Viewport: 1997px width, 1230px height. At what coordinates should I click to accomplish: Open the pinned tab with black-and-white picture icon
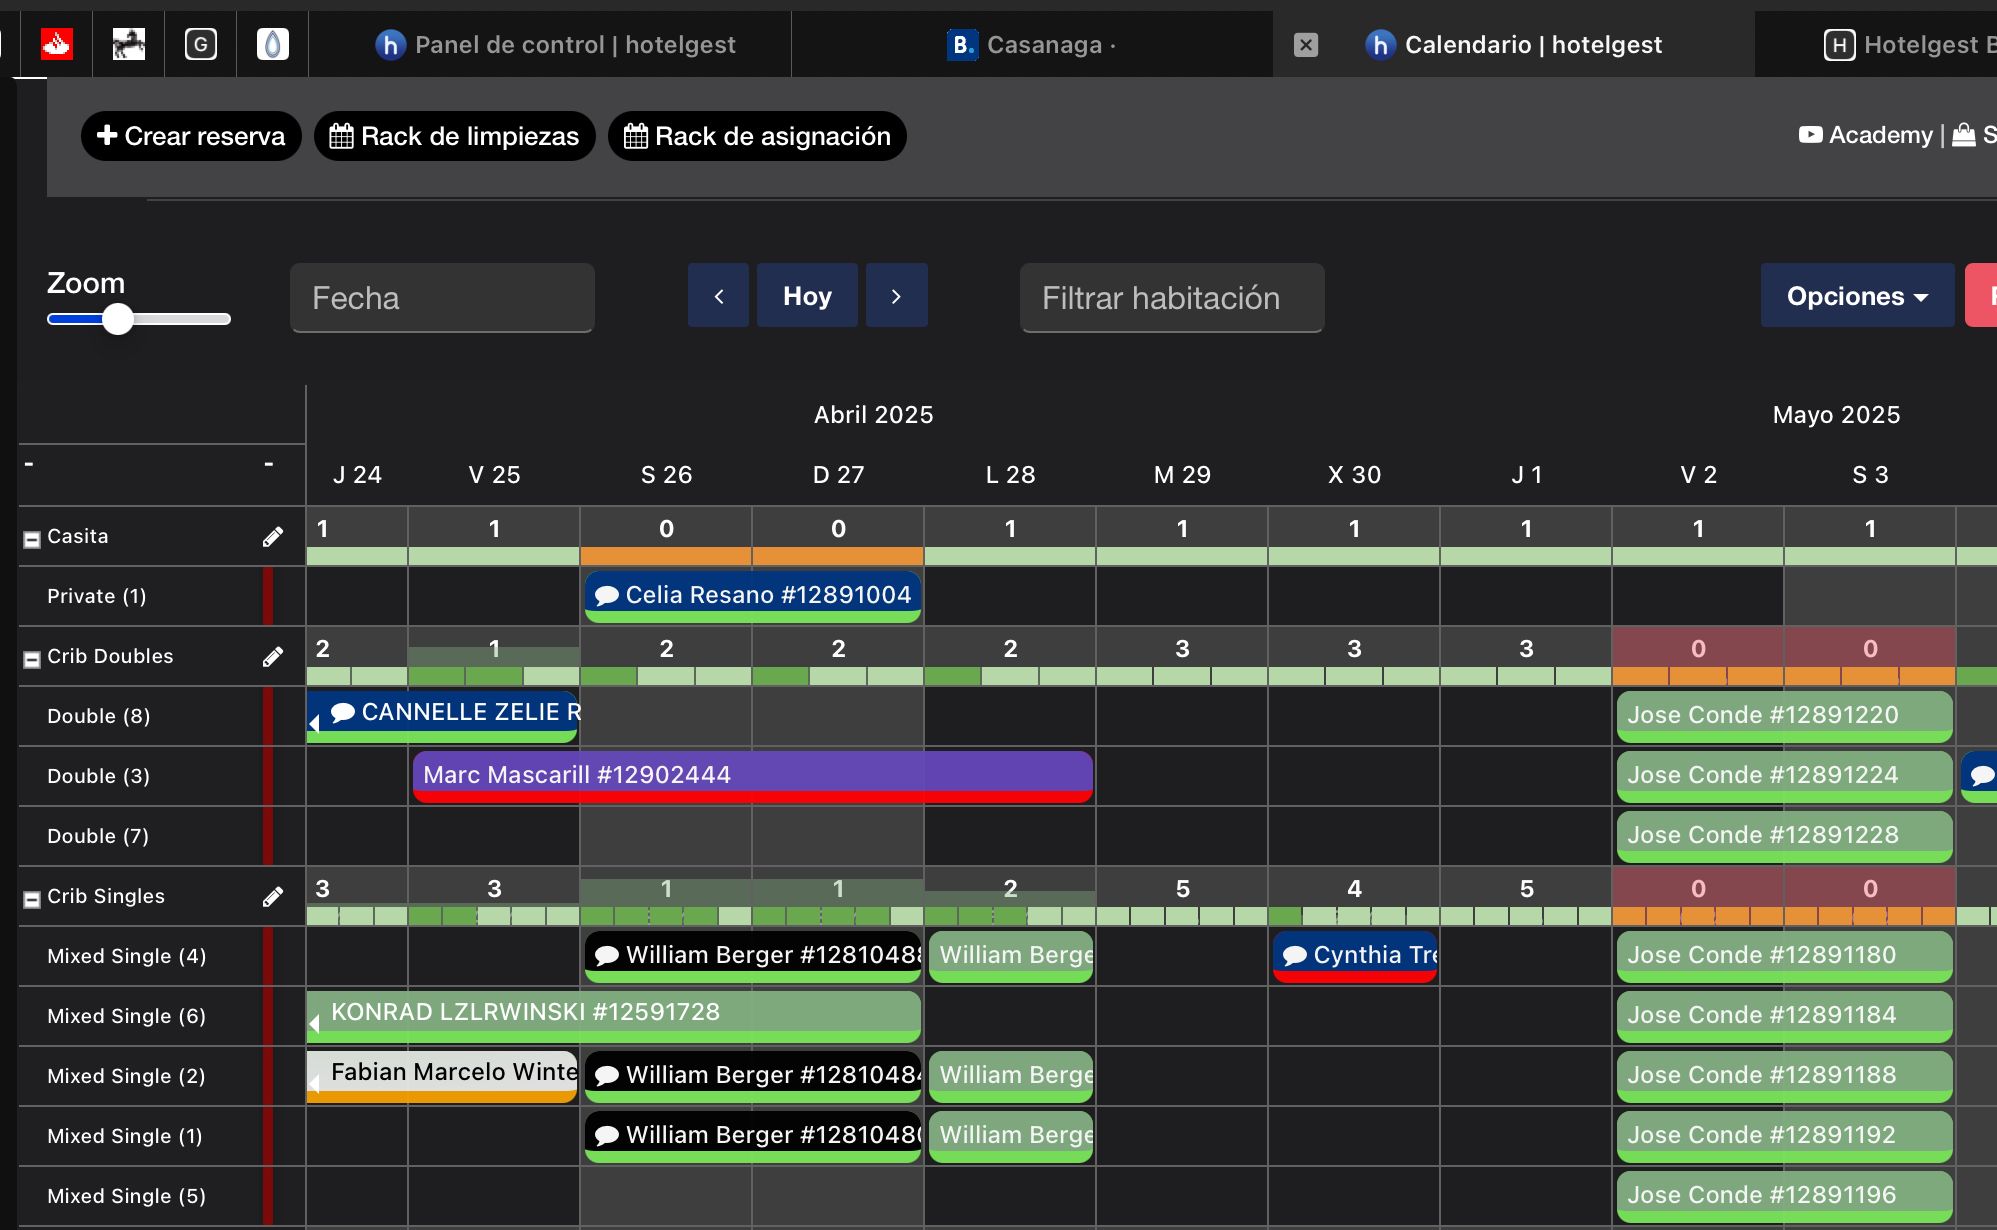click(x=129, y=44)
